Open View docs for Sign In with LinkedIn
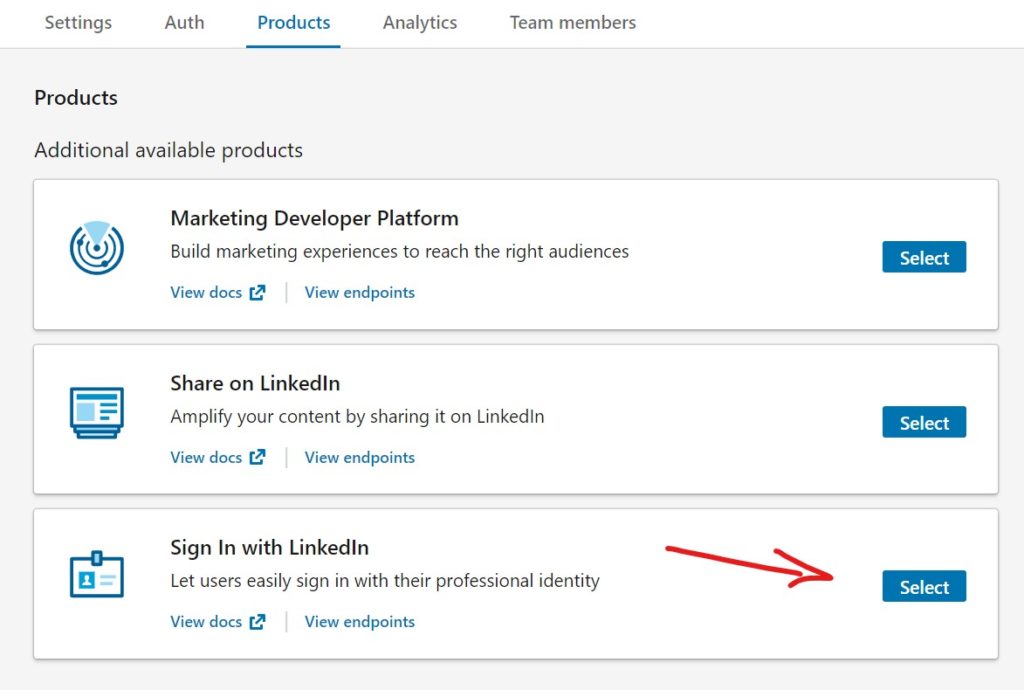The height and width of the screenshot is (690, 1024). (x=218, y=621)
